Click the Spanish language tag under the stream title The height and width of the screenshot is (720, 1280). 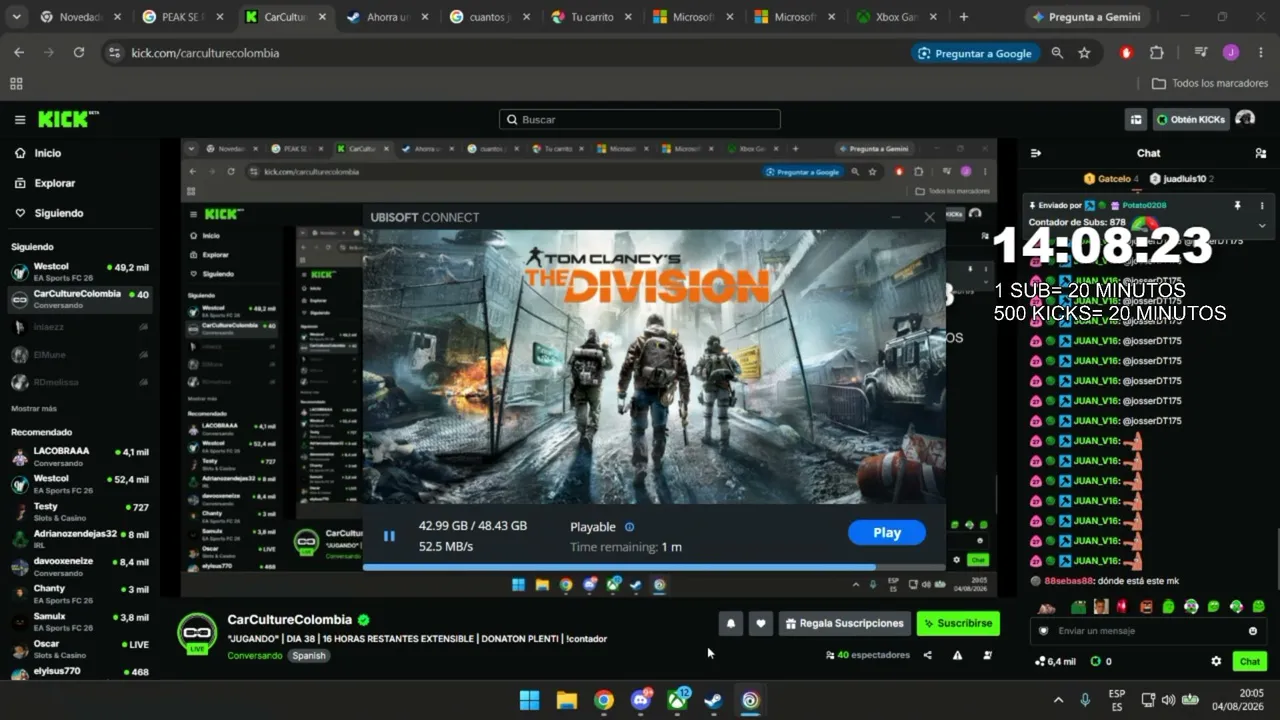pyautogui.click(x=309, y=656)
